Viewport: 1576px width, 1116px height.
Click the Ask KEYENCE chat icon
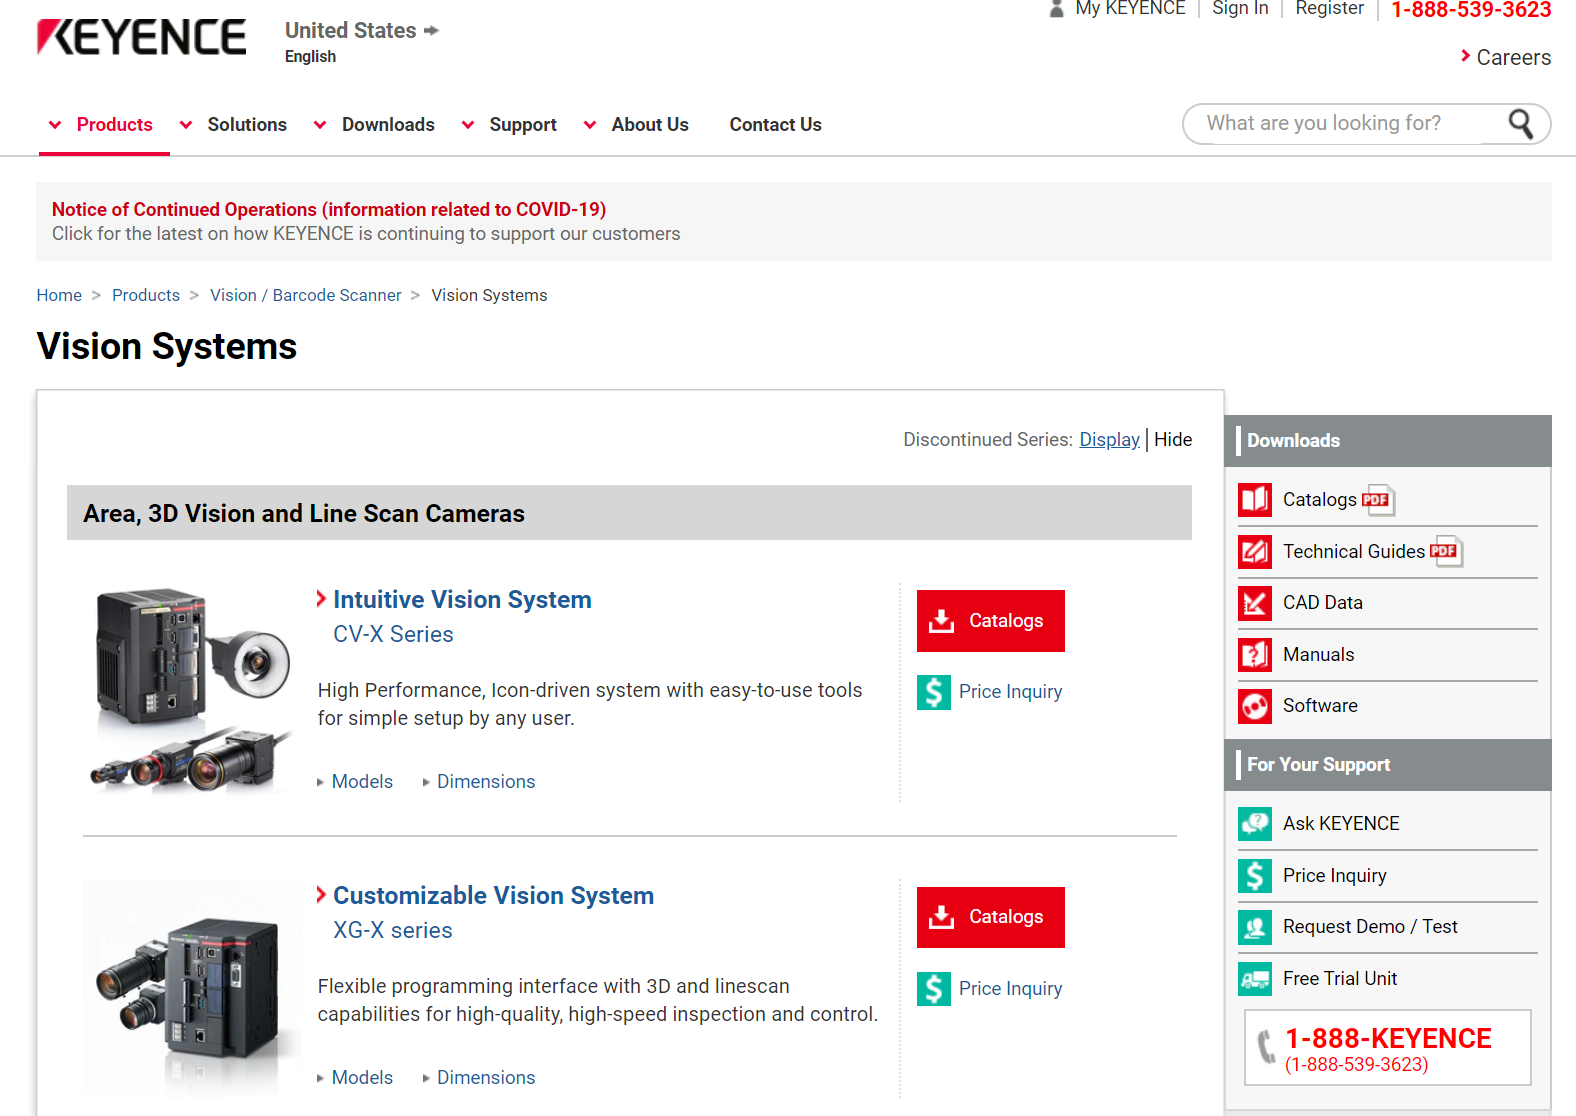click(x=1254, y=824)
